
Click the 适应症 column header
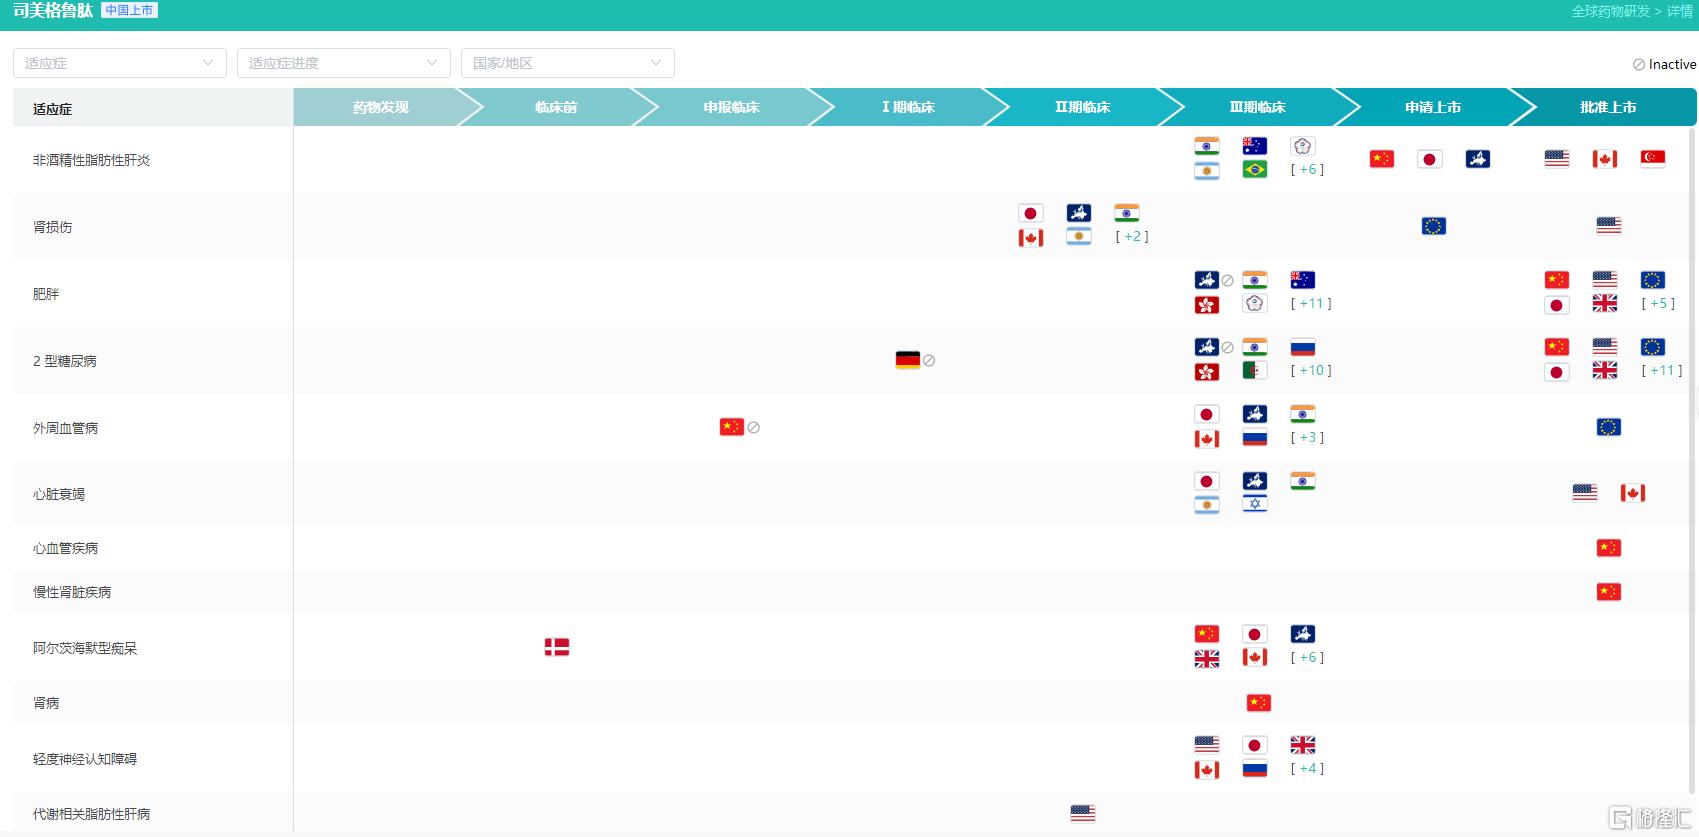coord(52,109)
